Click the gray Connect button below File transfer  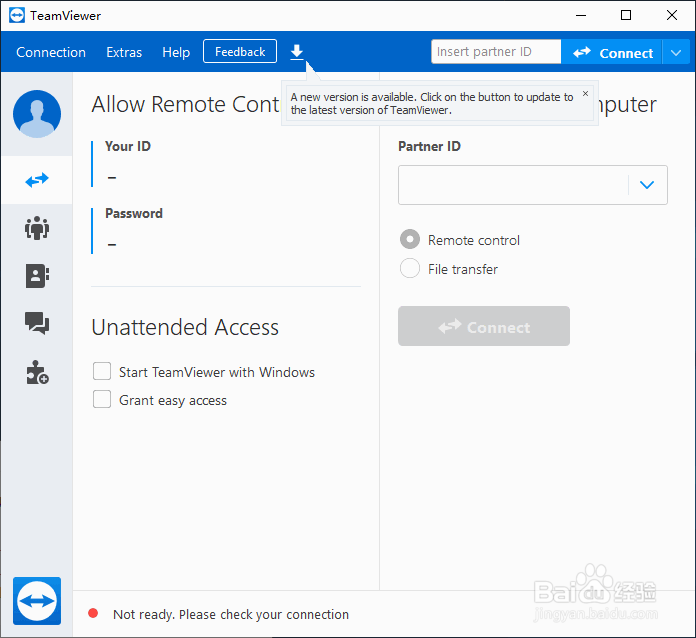point(484,326)
